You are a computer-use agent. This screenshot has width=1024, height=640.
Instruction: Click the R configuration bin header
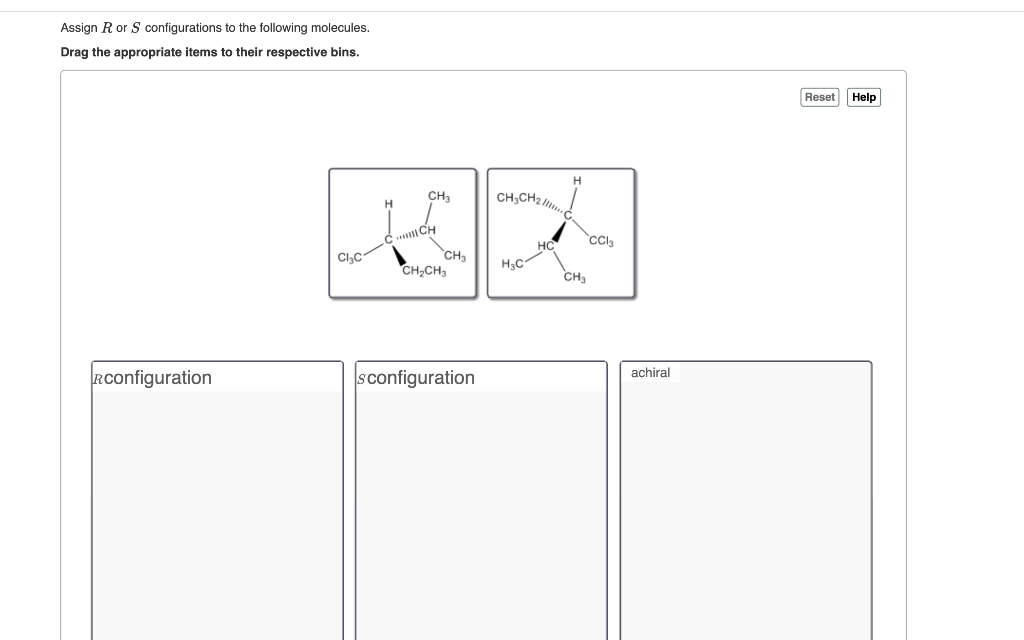(152, 378)
